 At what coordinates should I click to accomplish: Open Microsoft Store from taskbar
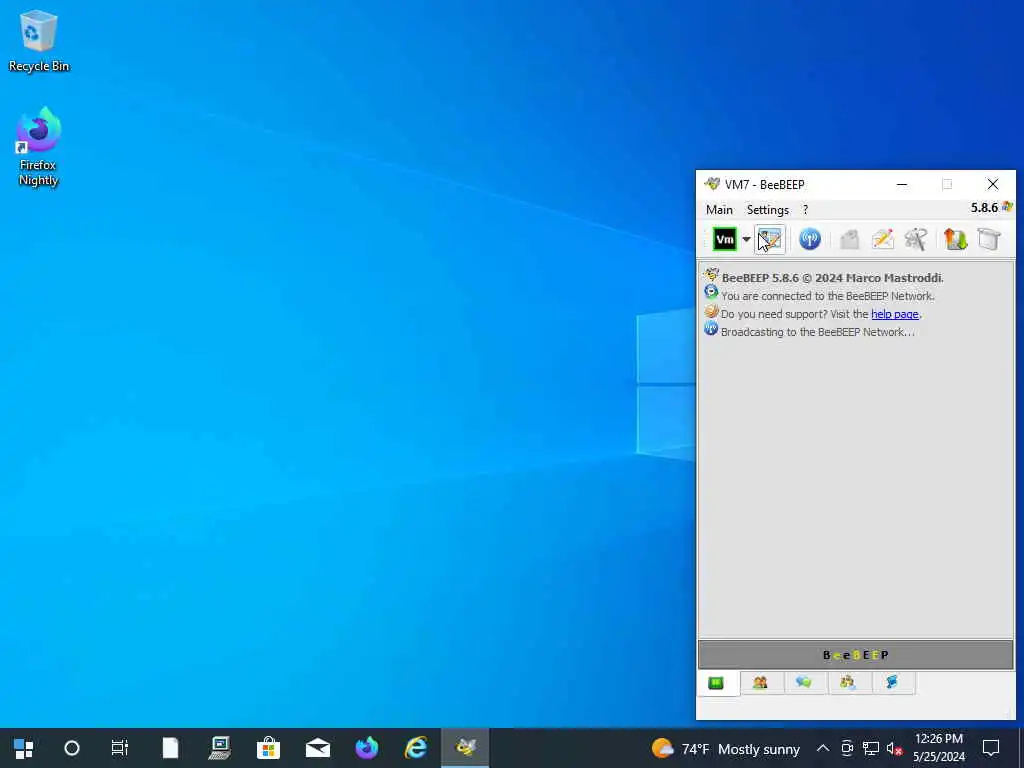(x=268, y=748)
